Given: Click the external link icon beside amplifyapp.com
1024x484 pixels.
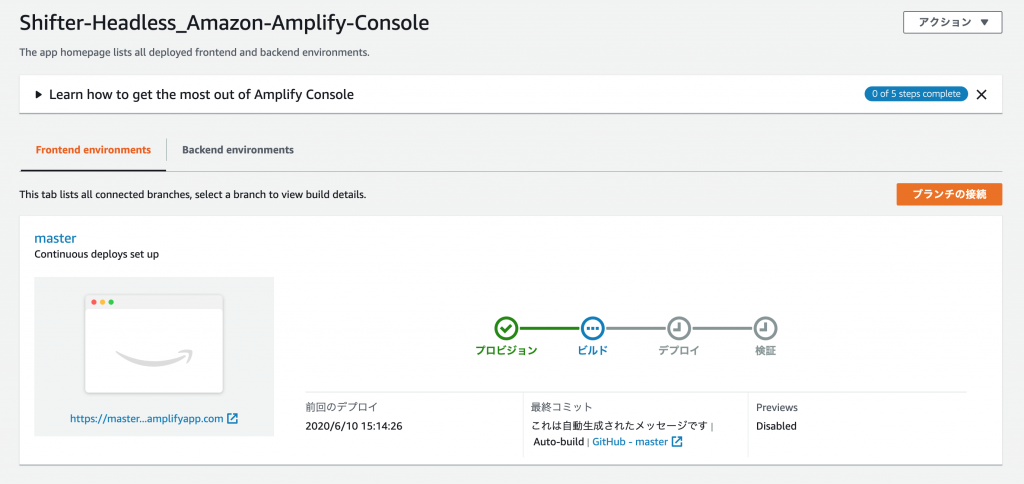Looking at the screenshot, I should pyautogui.click(x=232, y=418).
